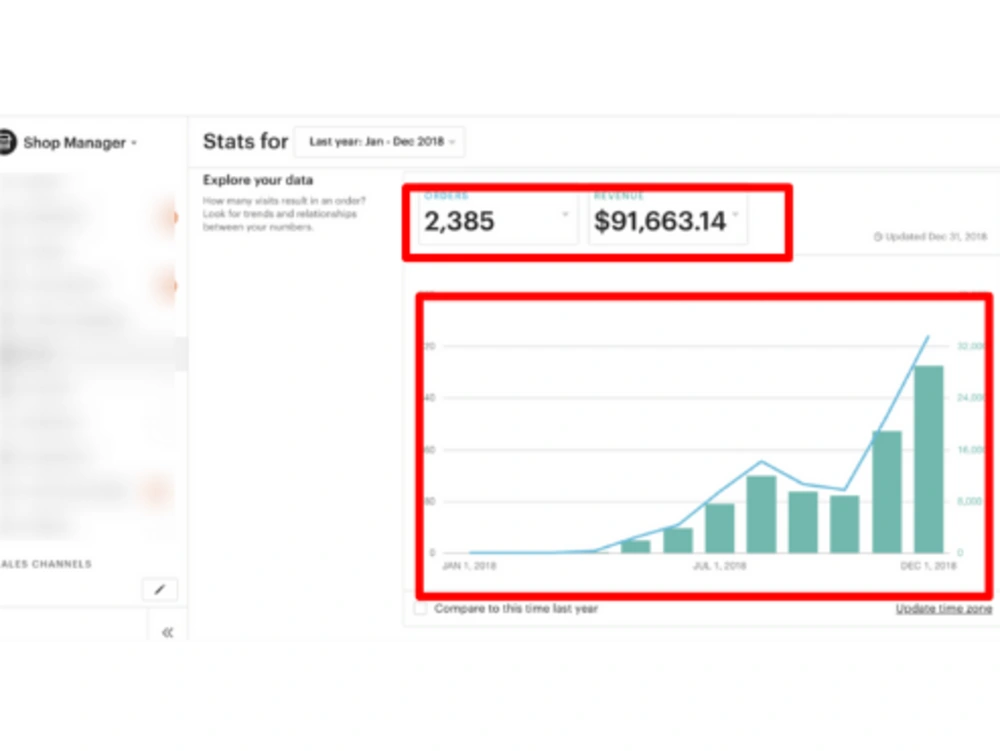Click the Sales Channels section label
This screenshot has height=751, width=1000.
pos(46,564)
